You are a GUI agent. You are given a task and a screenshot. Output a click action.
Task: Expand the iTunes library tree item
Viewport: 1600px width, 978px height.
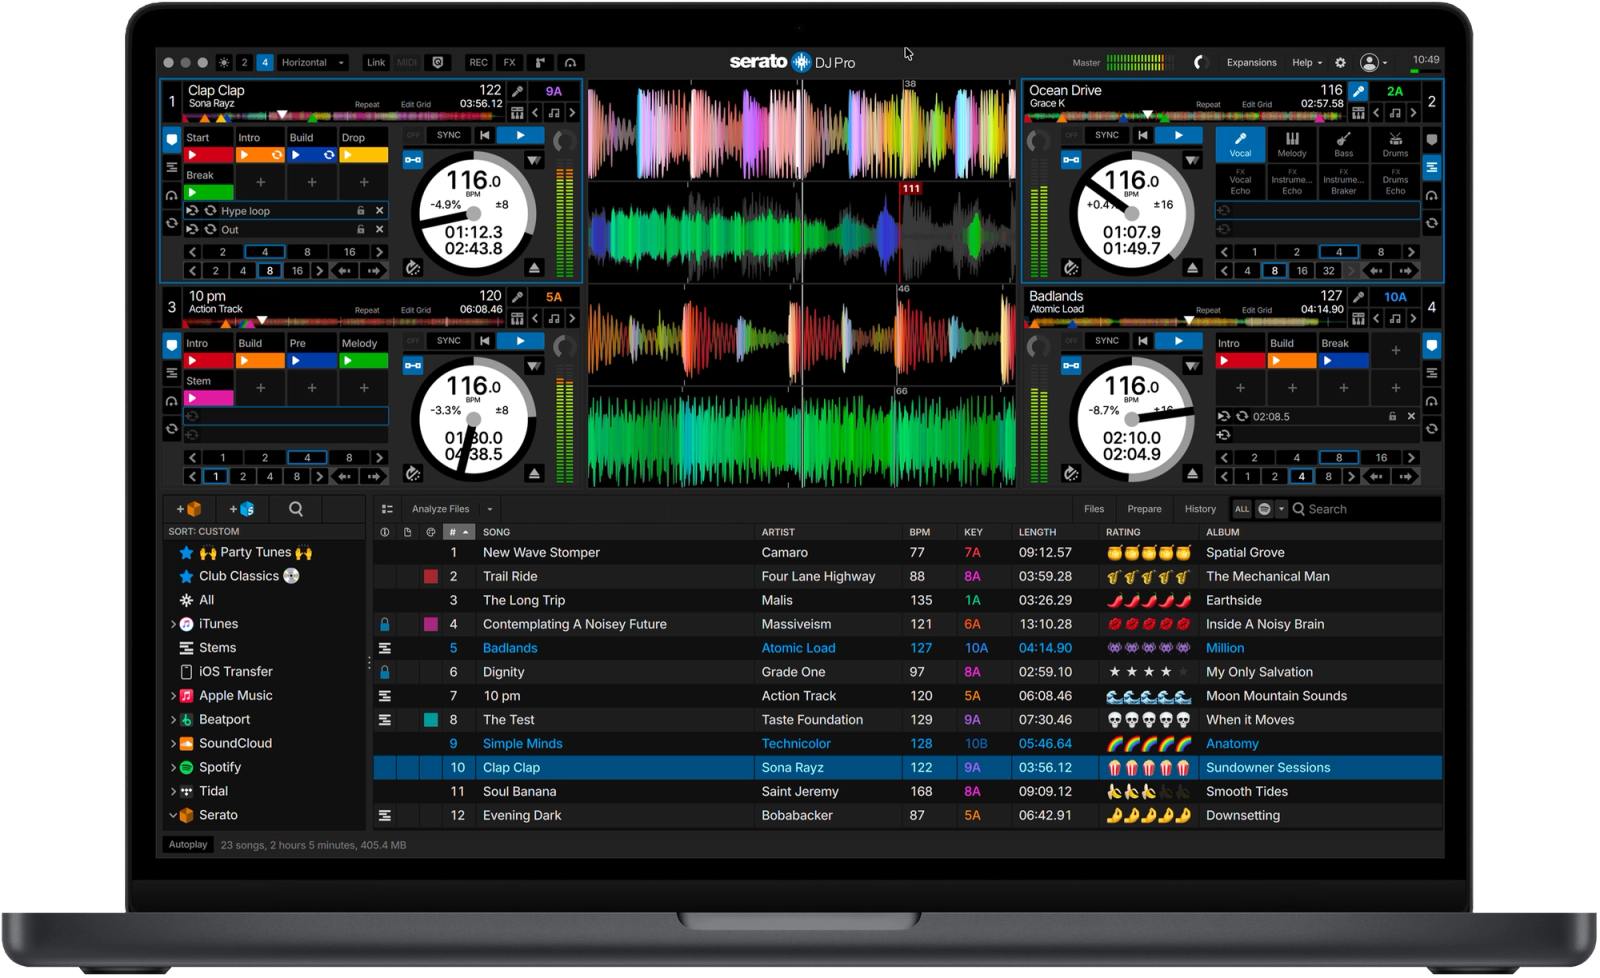(173, 624)
